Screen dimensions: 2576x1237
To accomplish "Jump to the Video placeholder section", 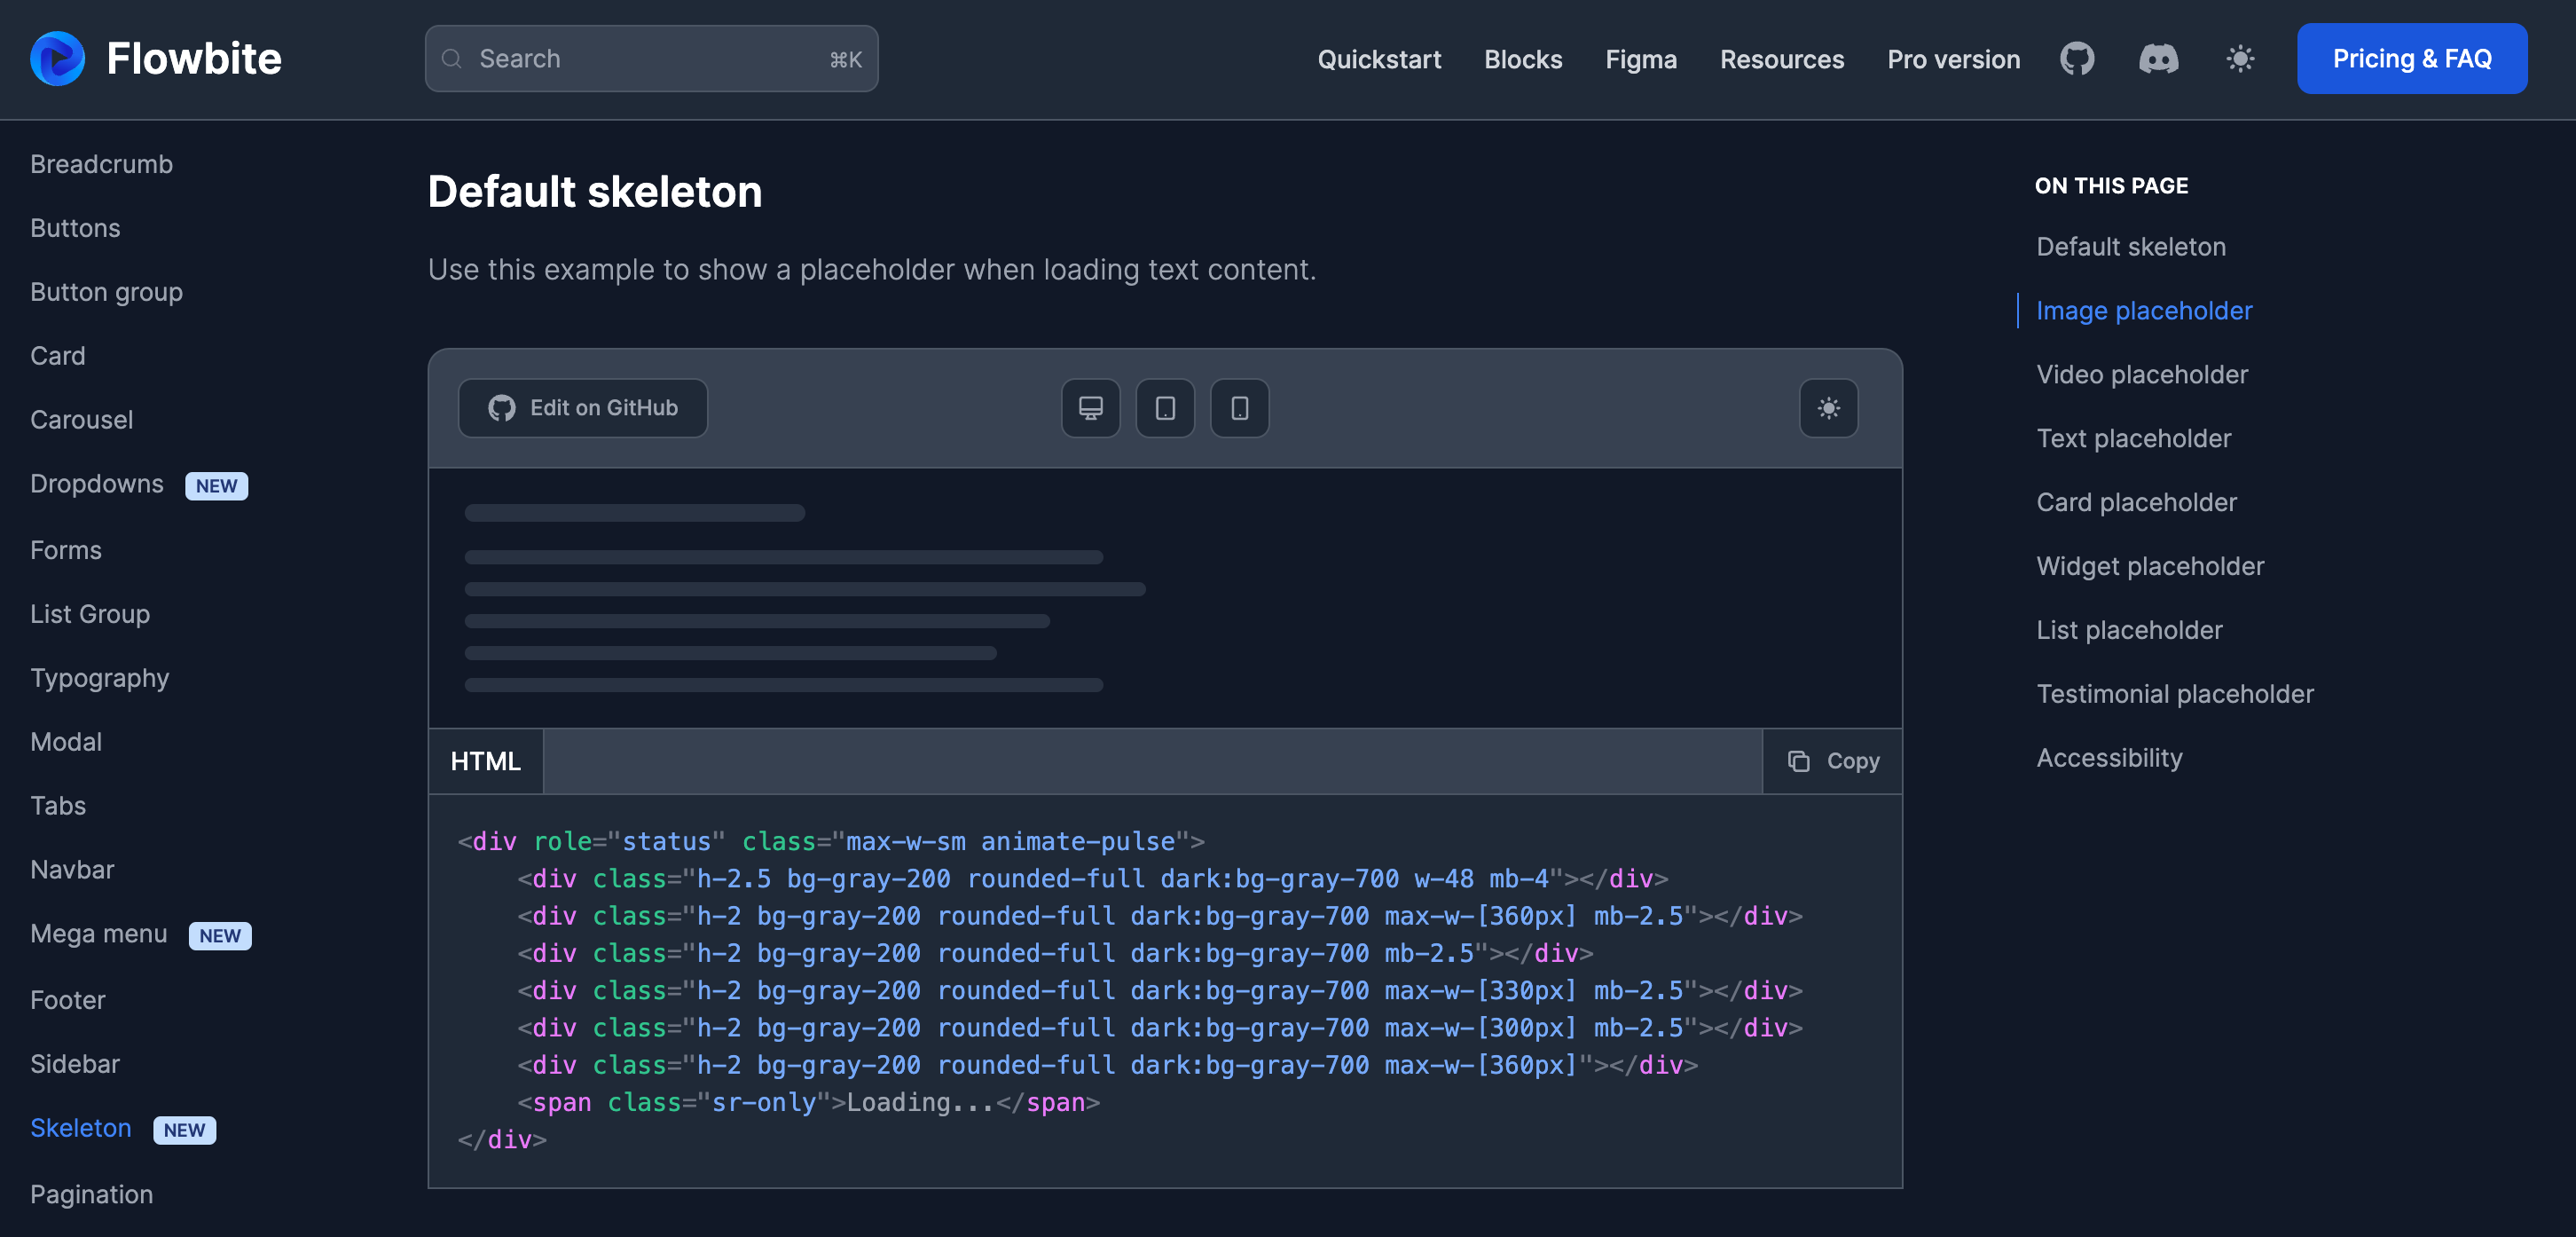I will point(2141,374).
